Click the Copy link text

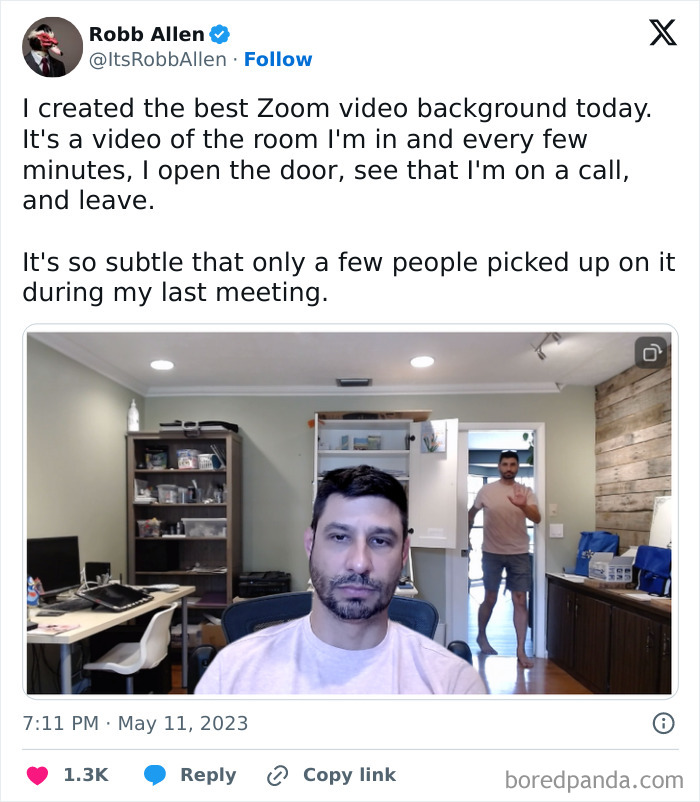point(350,775)
